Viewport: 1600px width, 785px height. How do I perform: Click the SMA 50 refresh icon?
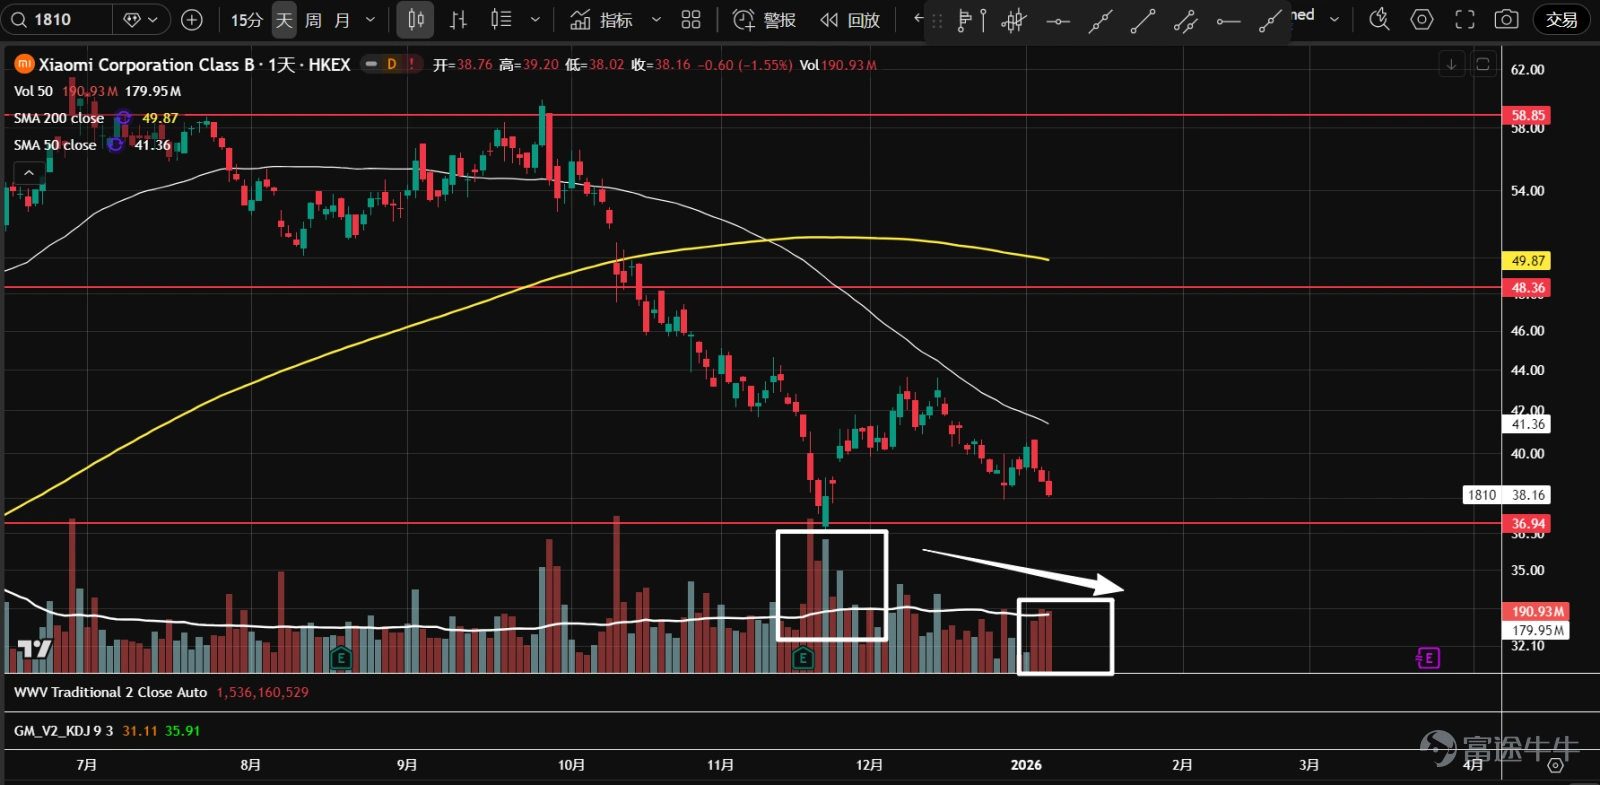pos(115,145)
